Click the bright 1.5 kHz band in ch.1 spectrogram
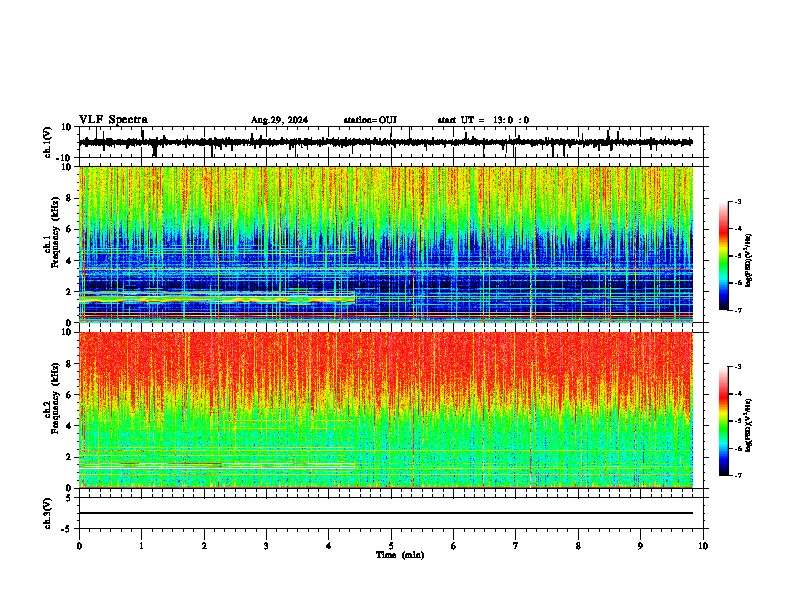The height and width of the screenshot is (612, 792). click(217, 300)
